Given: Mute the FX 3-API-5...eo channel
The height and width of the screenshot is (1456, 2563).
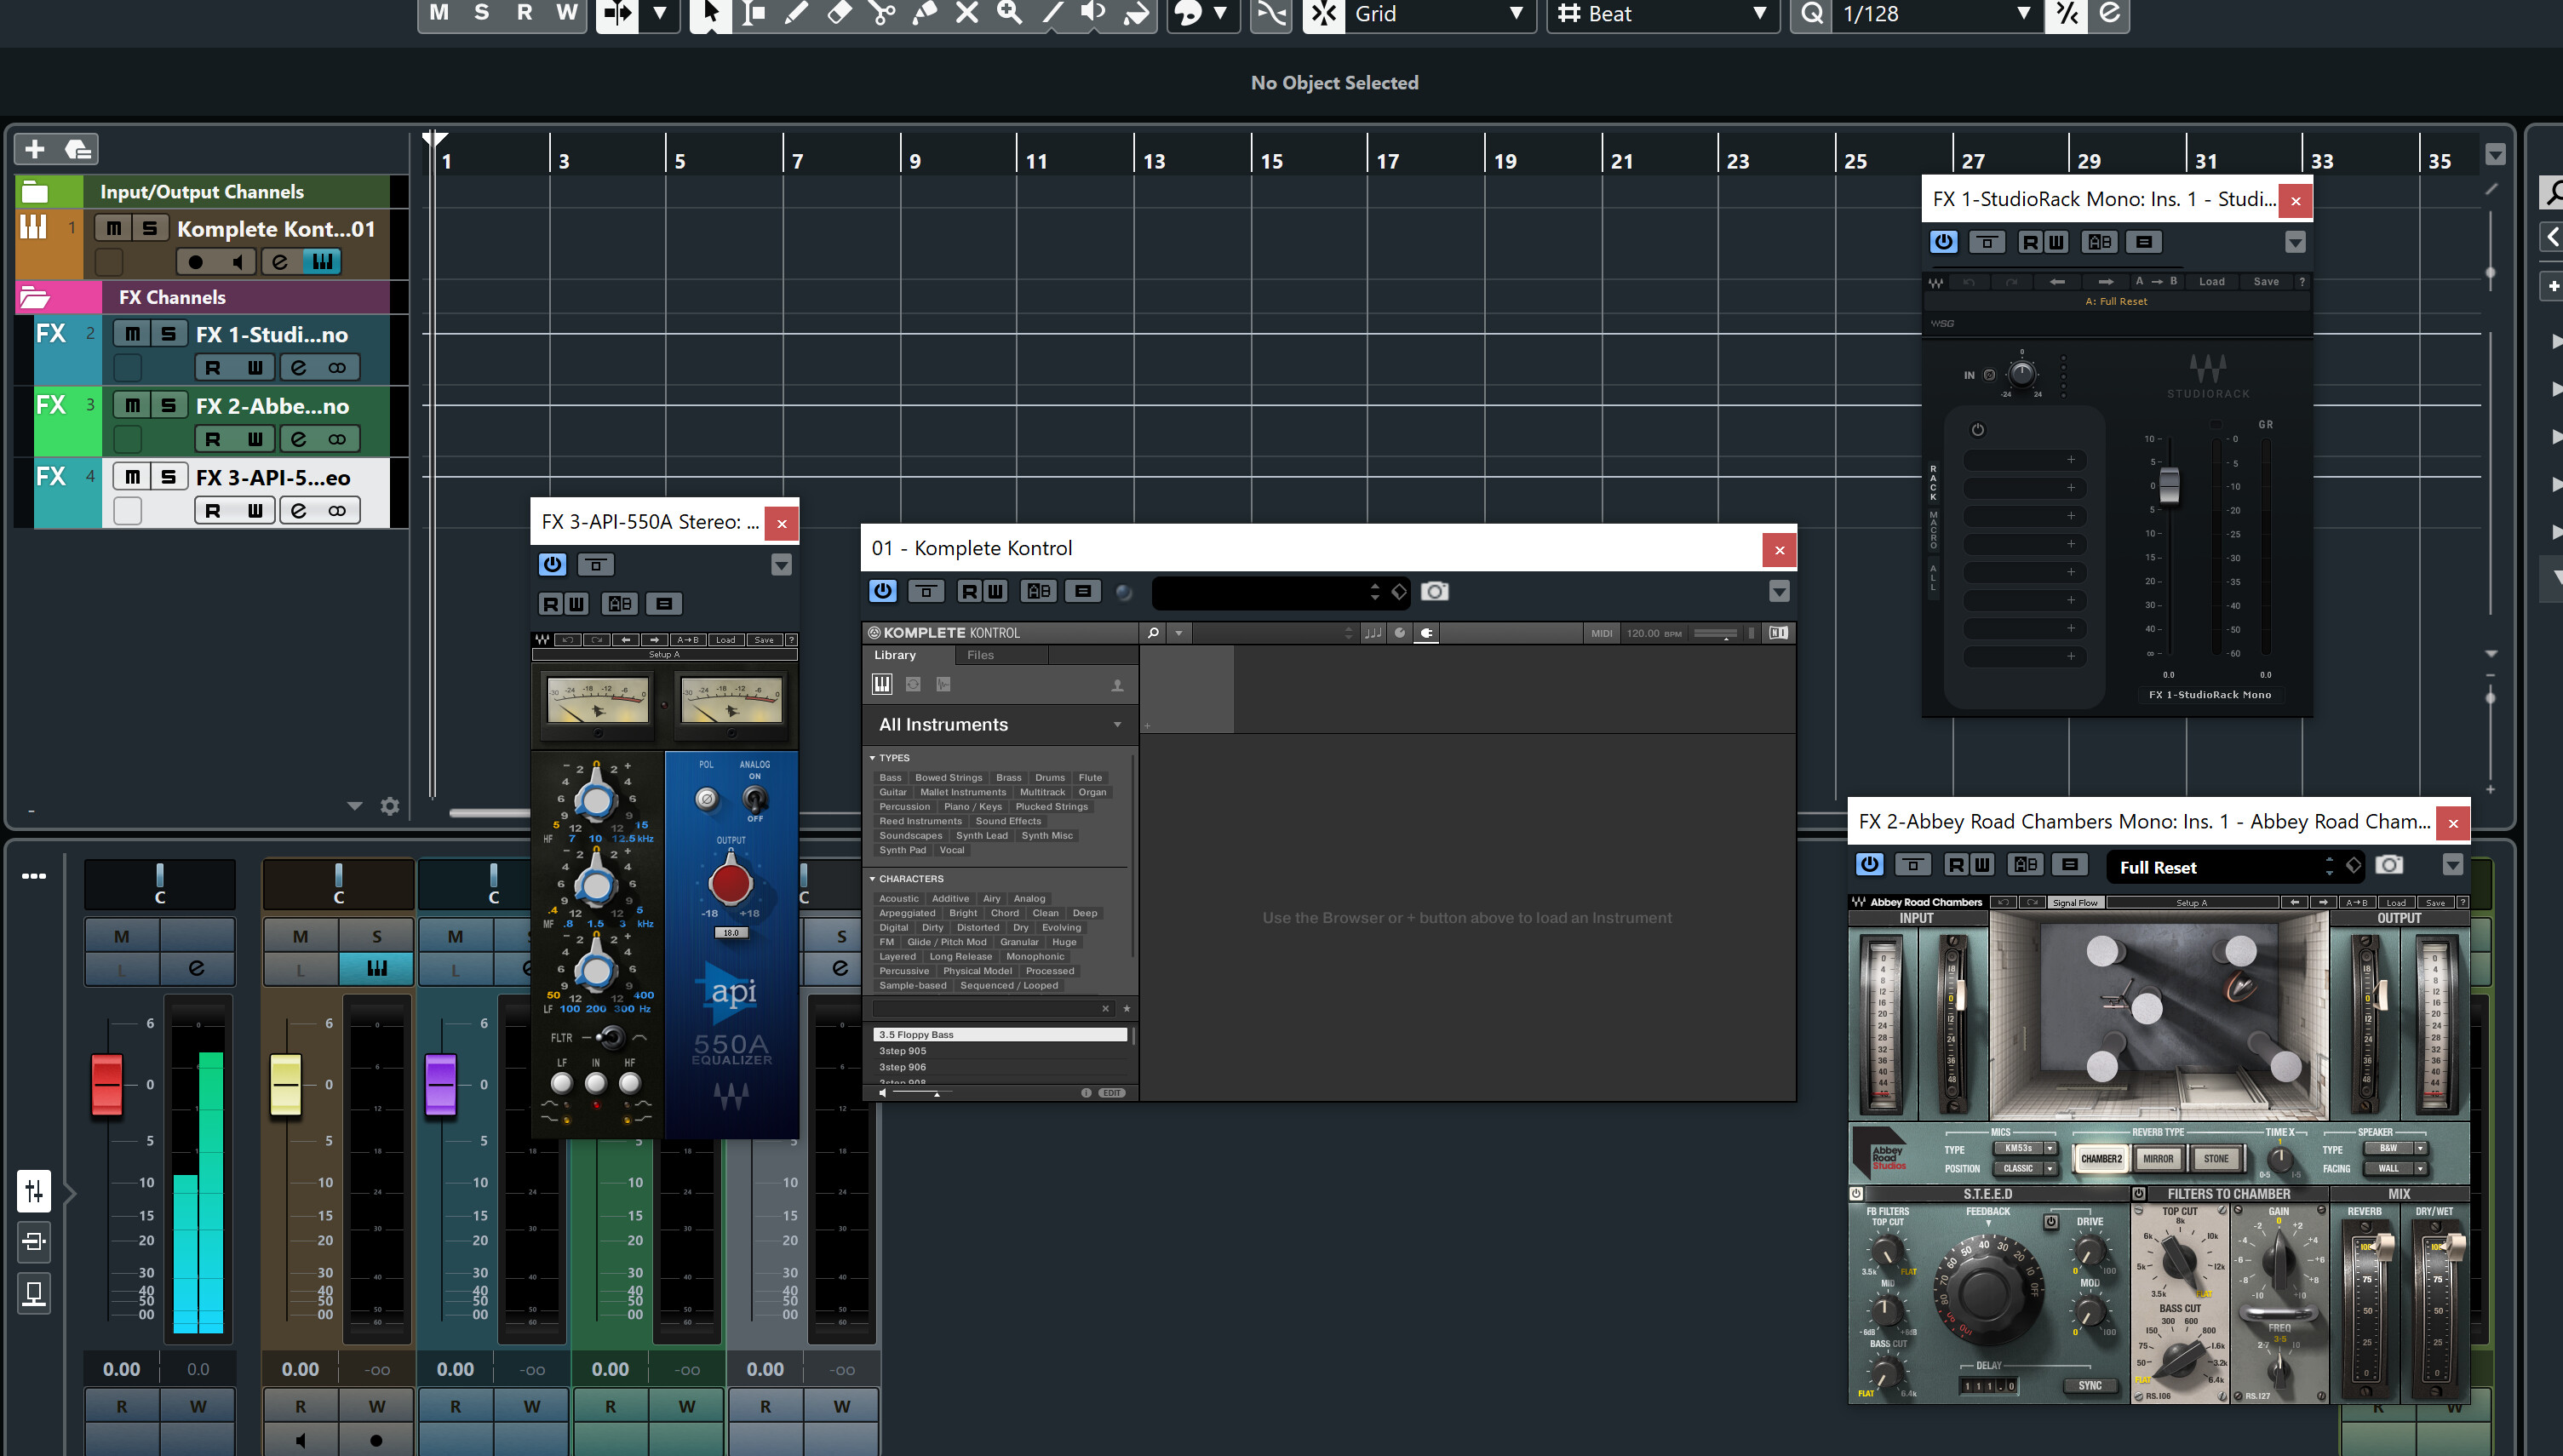Looking at the screenshot, I should (132, 477).
